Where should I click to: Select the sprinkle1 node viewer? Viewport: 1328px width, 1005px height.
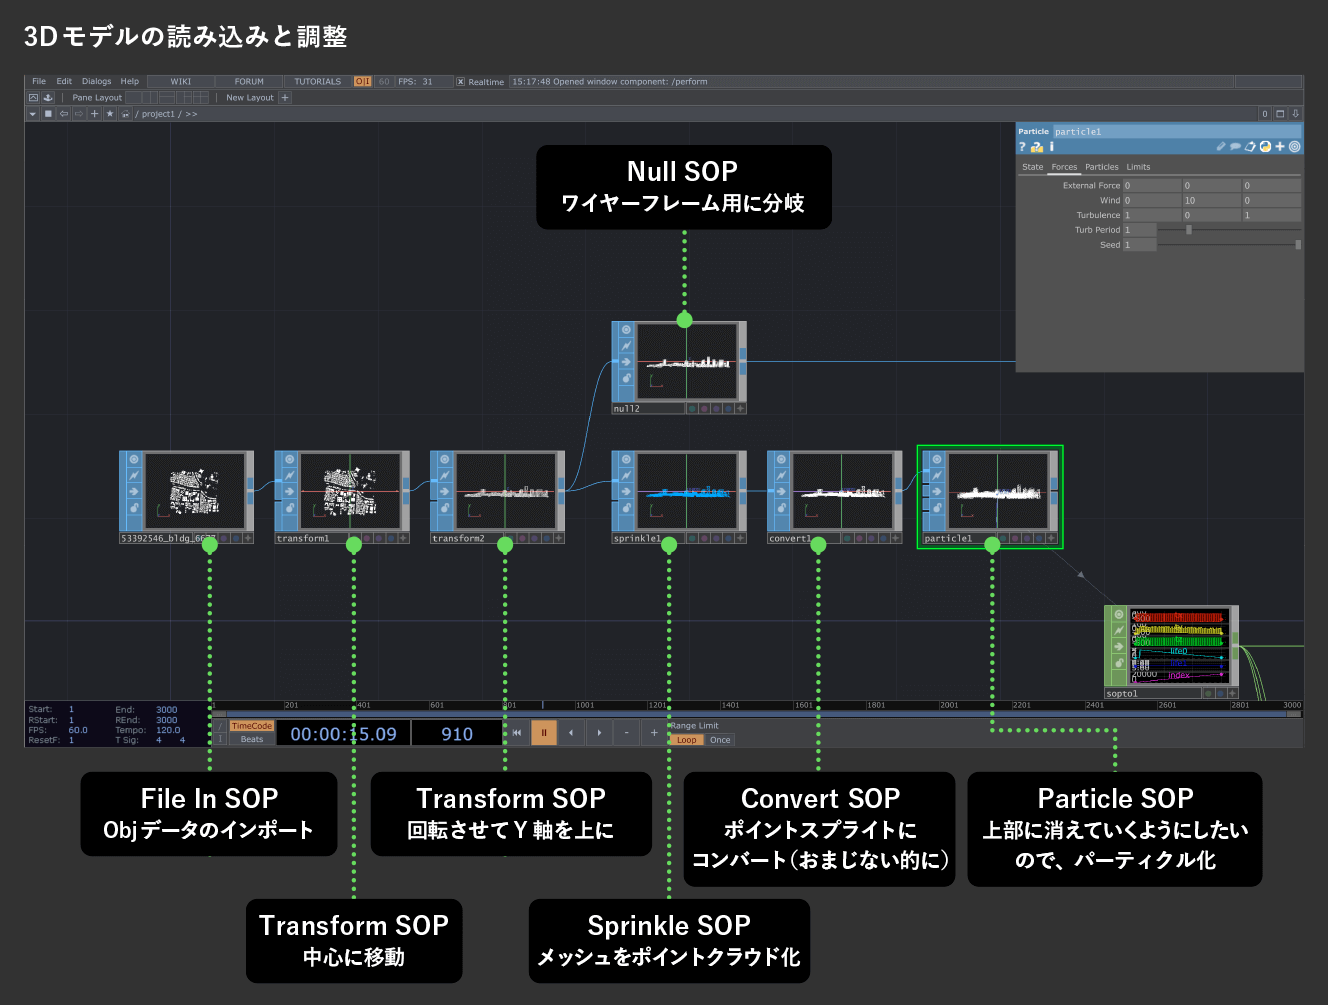[686, 491]
